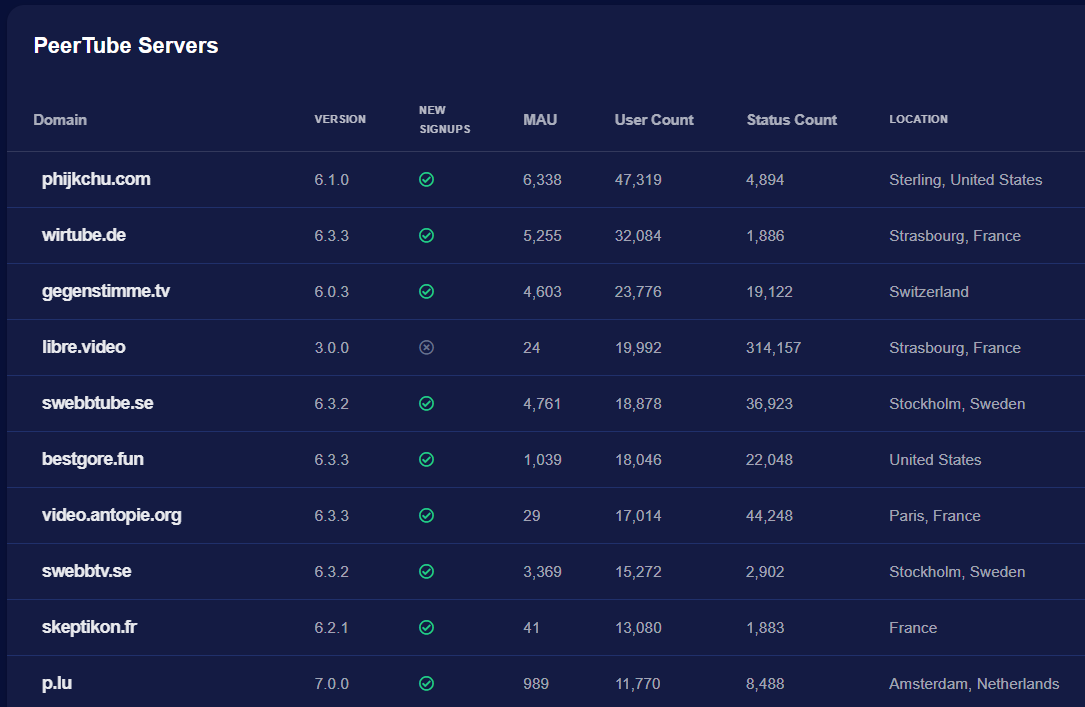
Task: Click the signups check icon for swebbtube.se
Action: coord(426,403)
